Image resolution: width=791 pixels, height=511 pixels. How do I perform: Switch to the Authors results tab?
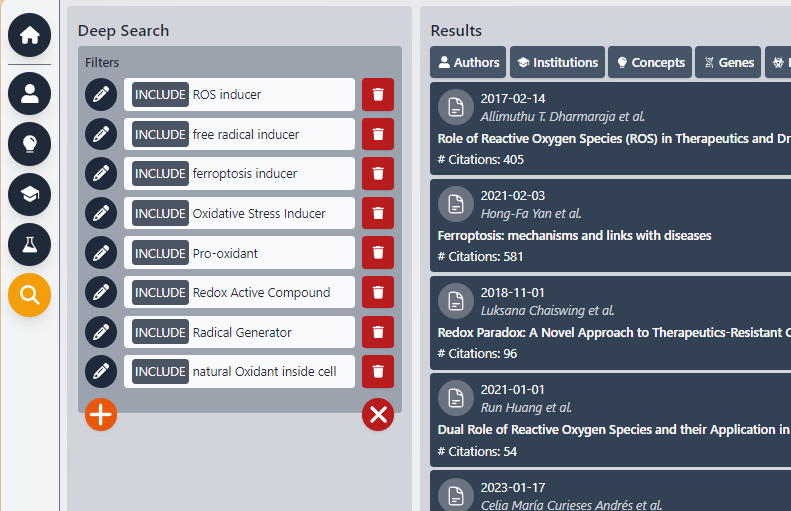[x=468, y=62]
